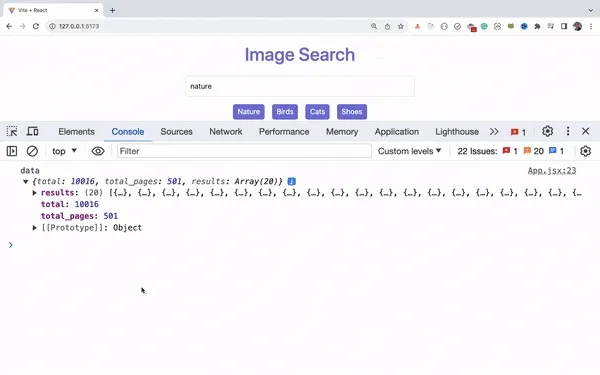Click the red error count badge

(x=518, y=132)
